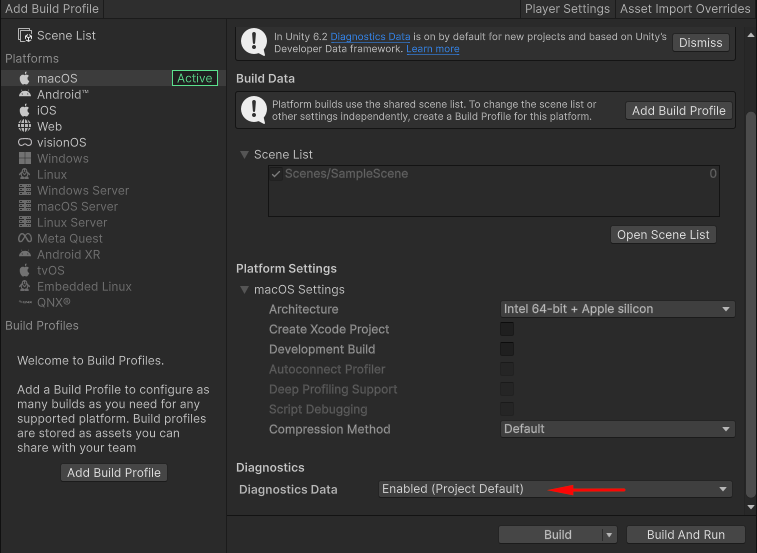Click Add Build Profile under Build Profiles
Image resolution: width=757 pixels, height=553 pixels.
point(114,472)
